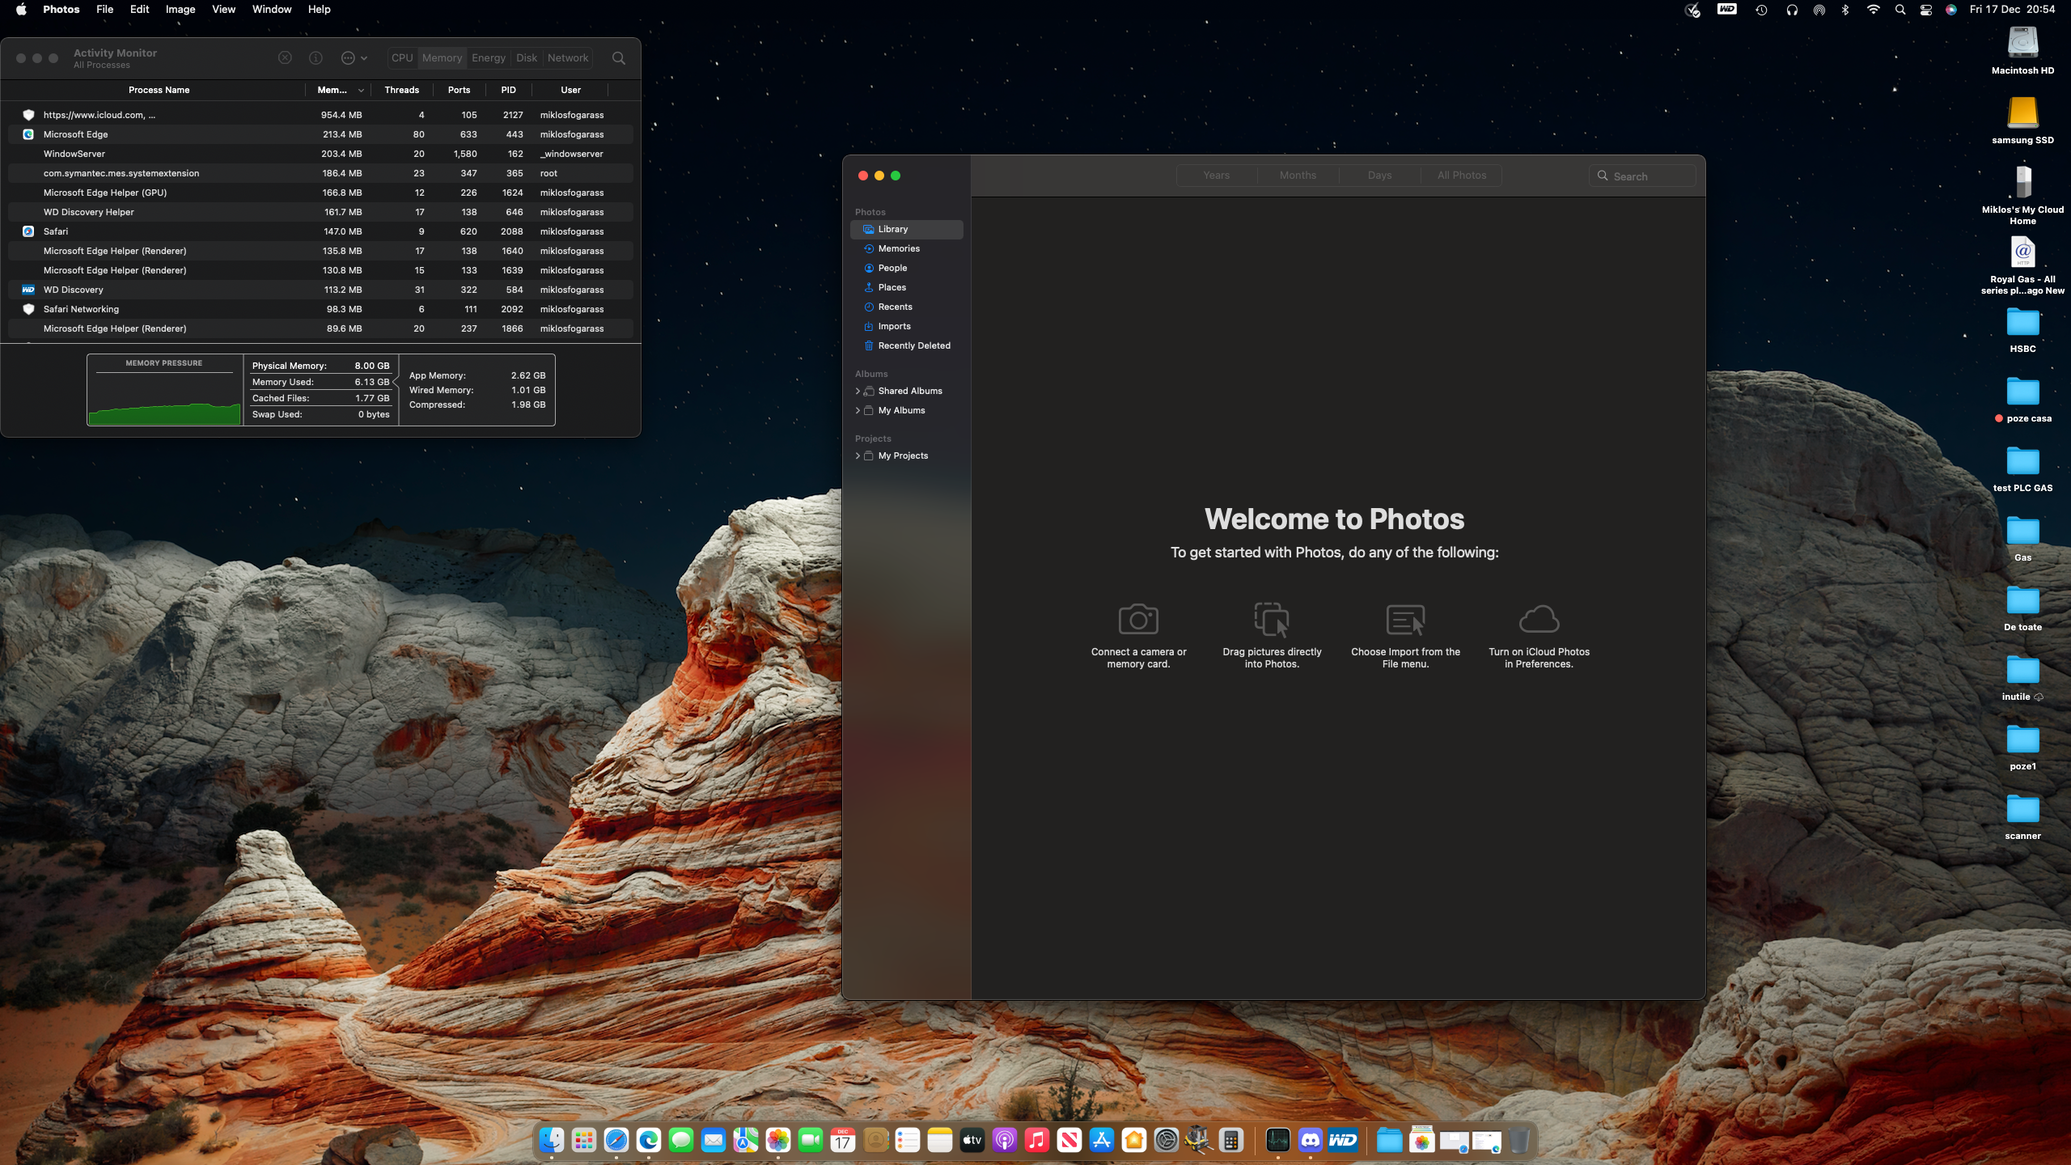This screenshot has width=2071, height=1165.
Task: Click the process info inspect icon
Action: pos(315,58)
